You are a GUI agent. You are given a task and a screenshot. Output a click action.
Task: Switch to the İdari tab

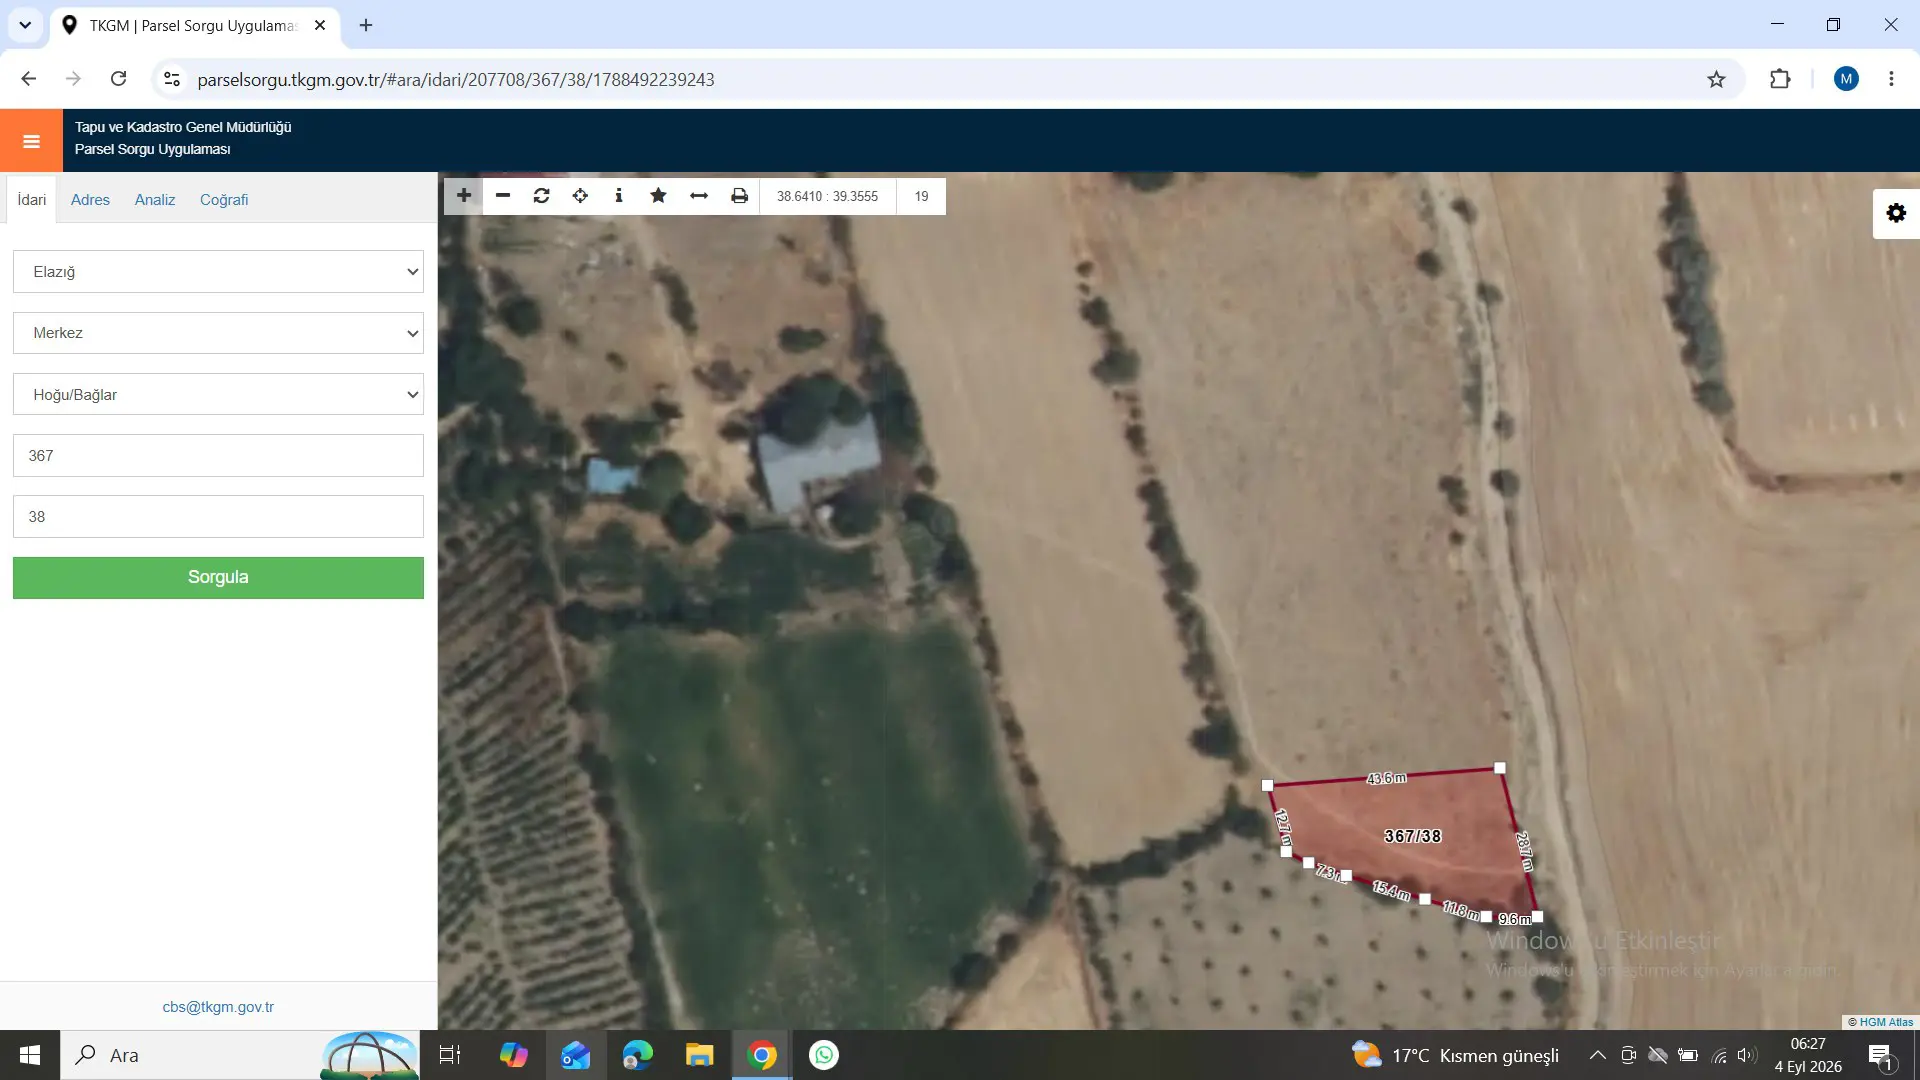(32, 199)
